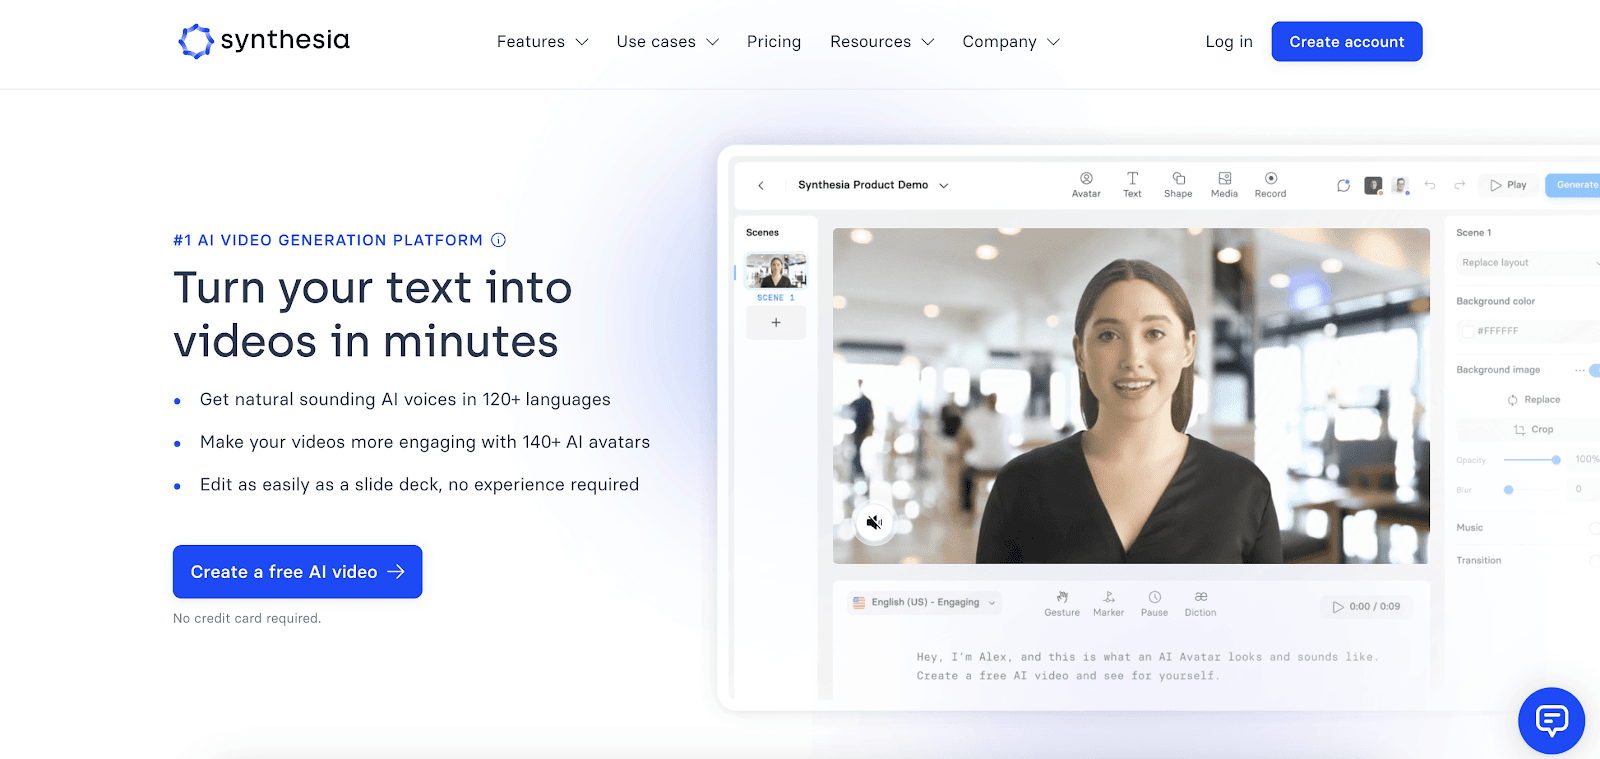Viewport: 1600px width, 759px height.
Task: Click the video preview of the avatar
Action: click(x=1131, y=396)
